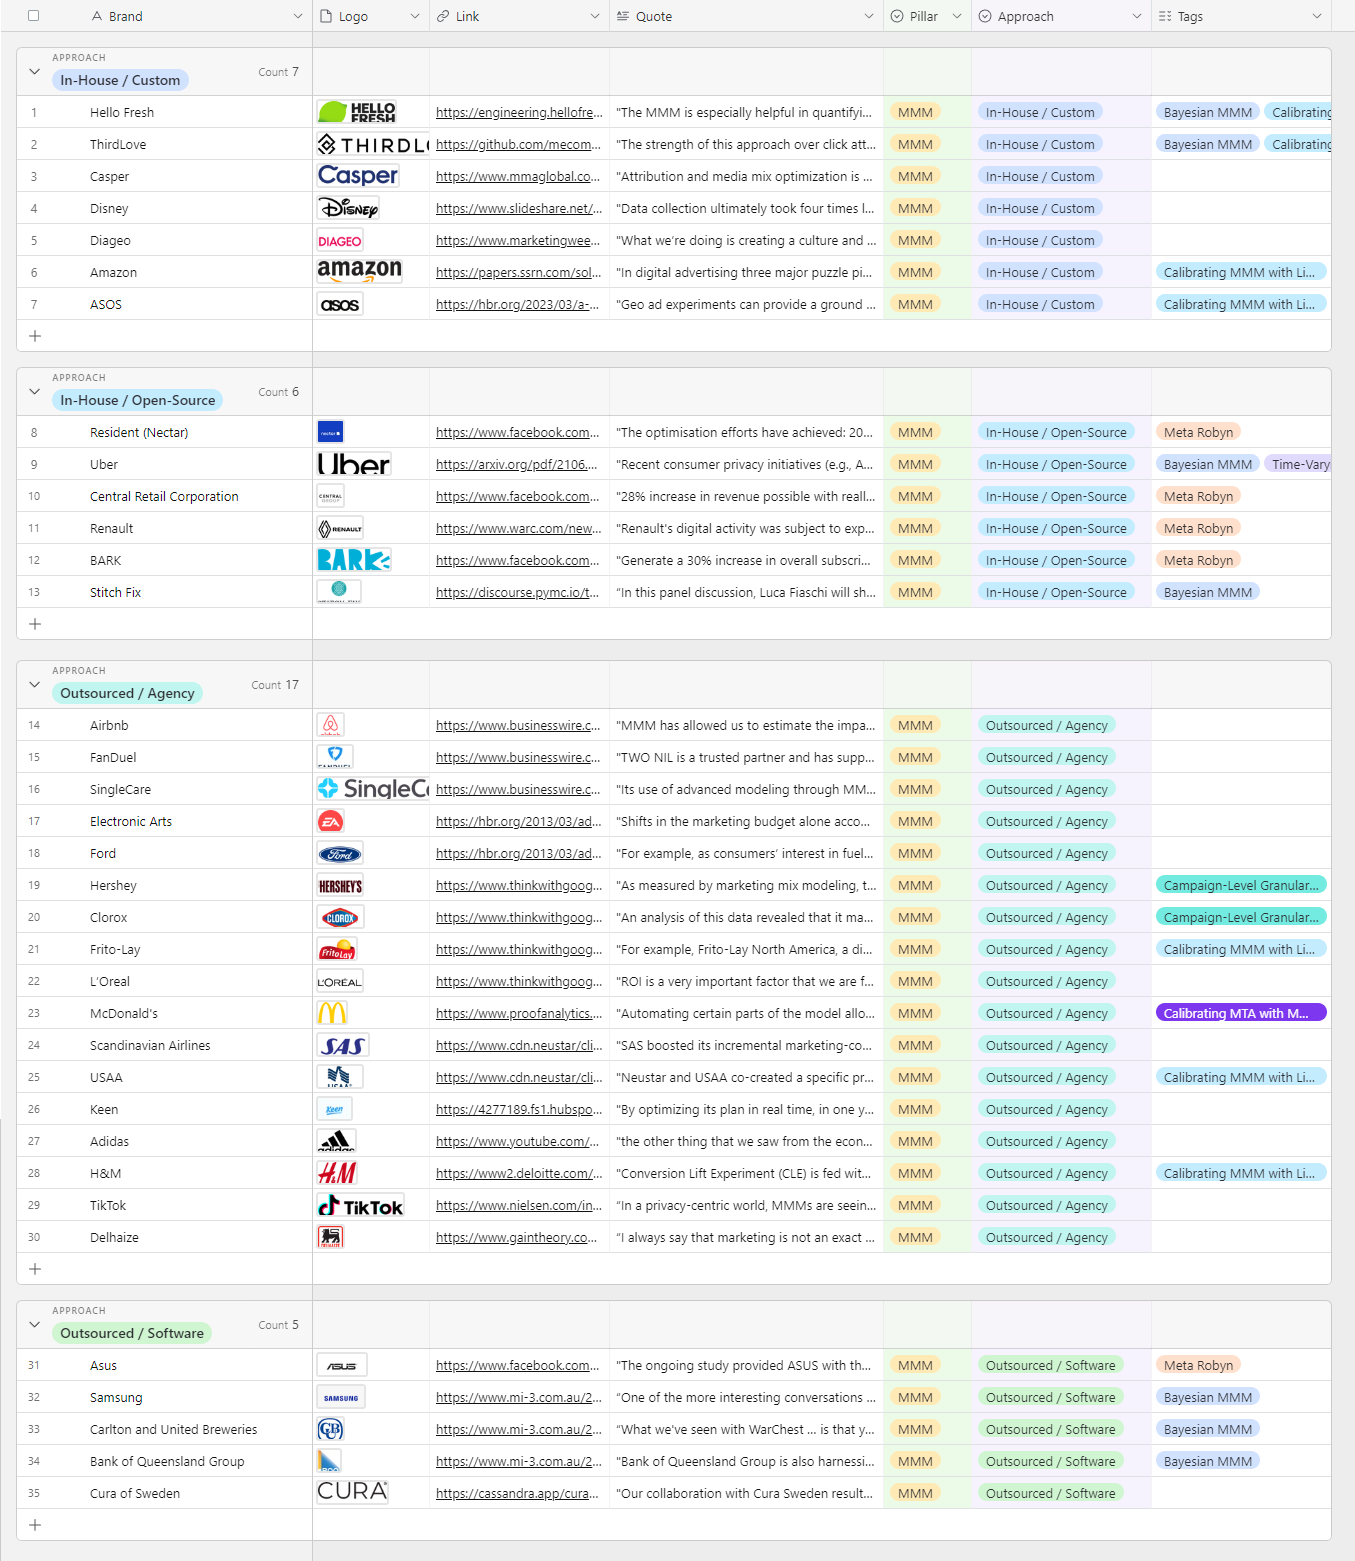Open the Uber logo attachment

tap(354, 464)
